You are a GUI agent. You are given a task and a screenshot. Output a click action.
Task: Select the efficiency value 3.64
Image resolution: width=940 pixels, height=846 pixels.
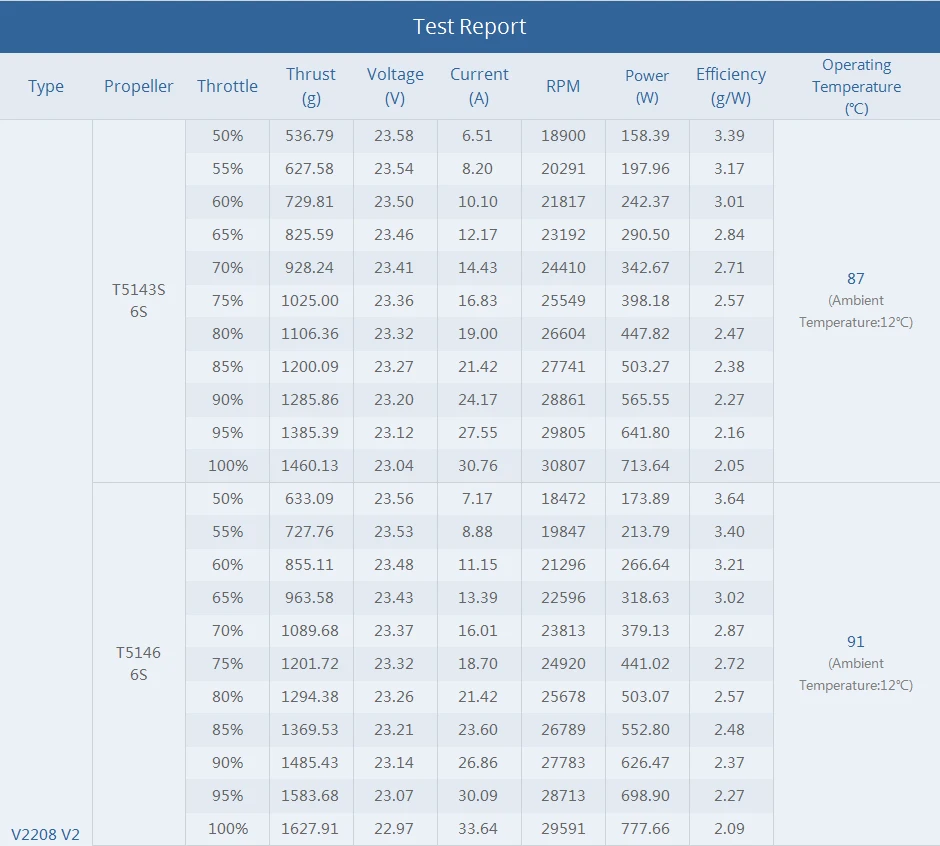pyautogui.click(x=729, y=498)
